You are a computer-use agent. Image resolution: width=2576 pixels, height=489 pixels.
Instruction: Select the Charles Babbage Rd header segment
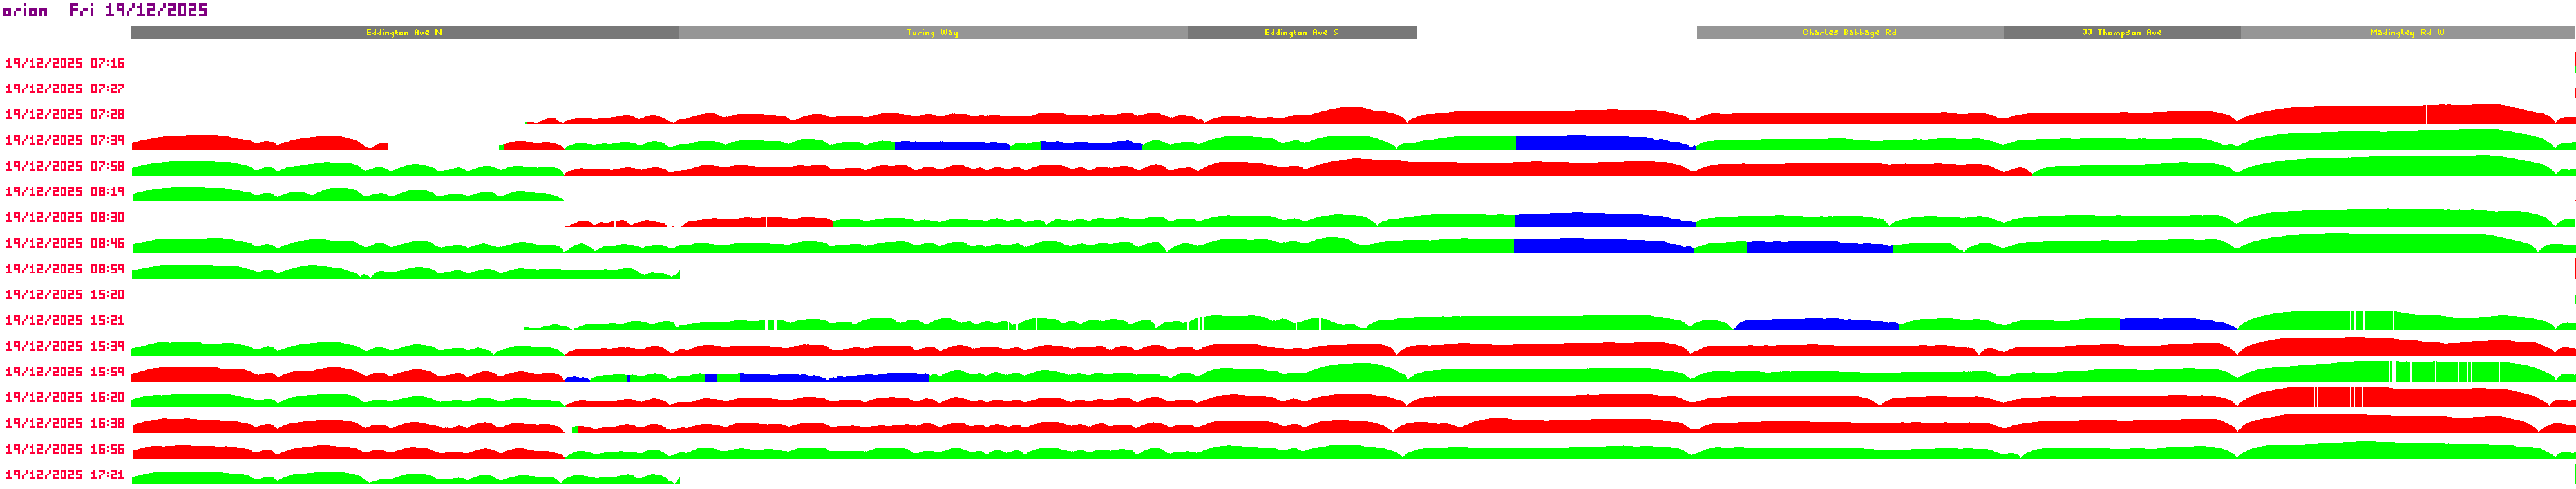pos(1849,33)
